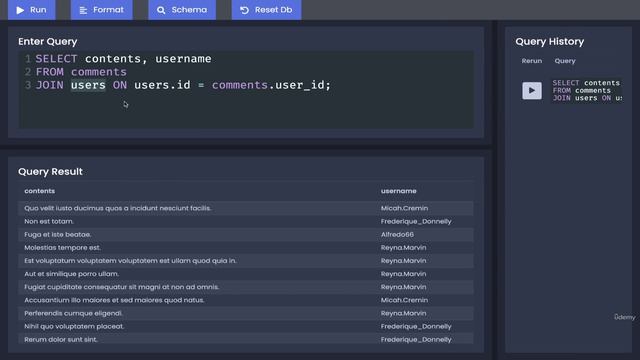The height and width of the screenshot is (360, 640).
Task: Click 'Reyna.Marvin' beside 'Molestias tempore est.'
Action: click(x=403, y=247)
